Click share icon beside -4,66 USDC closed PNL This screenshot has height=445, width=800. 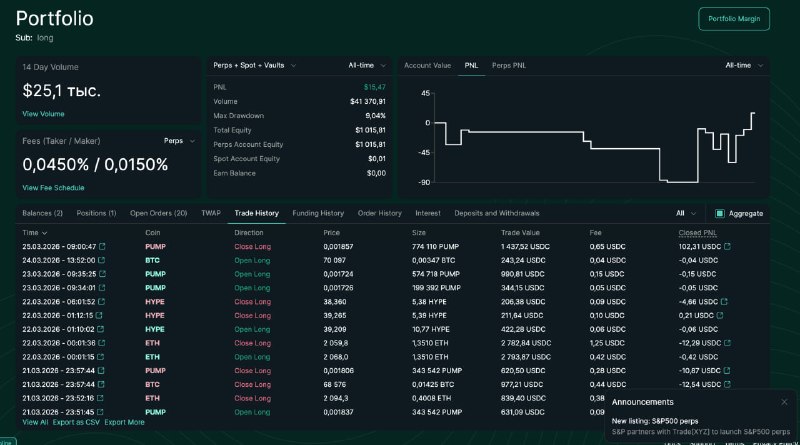tap(724, 302)
